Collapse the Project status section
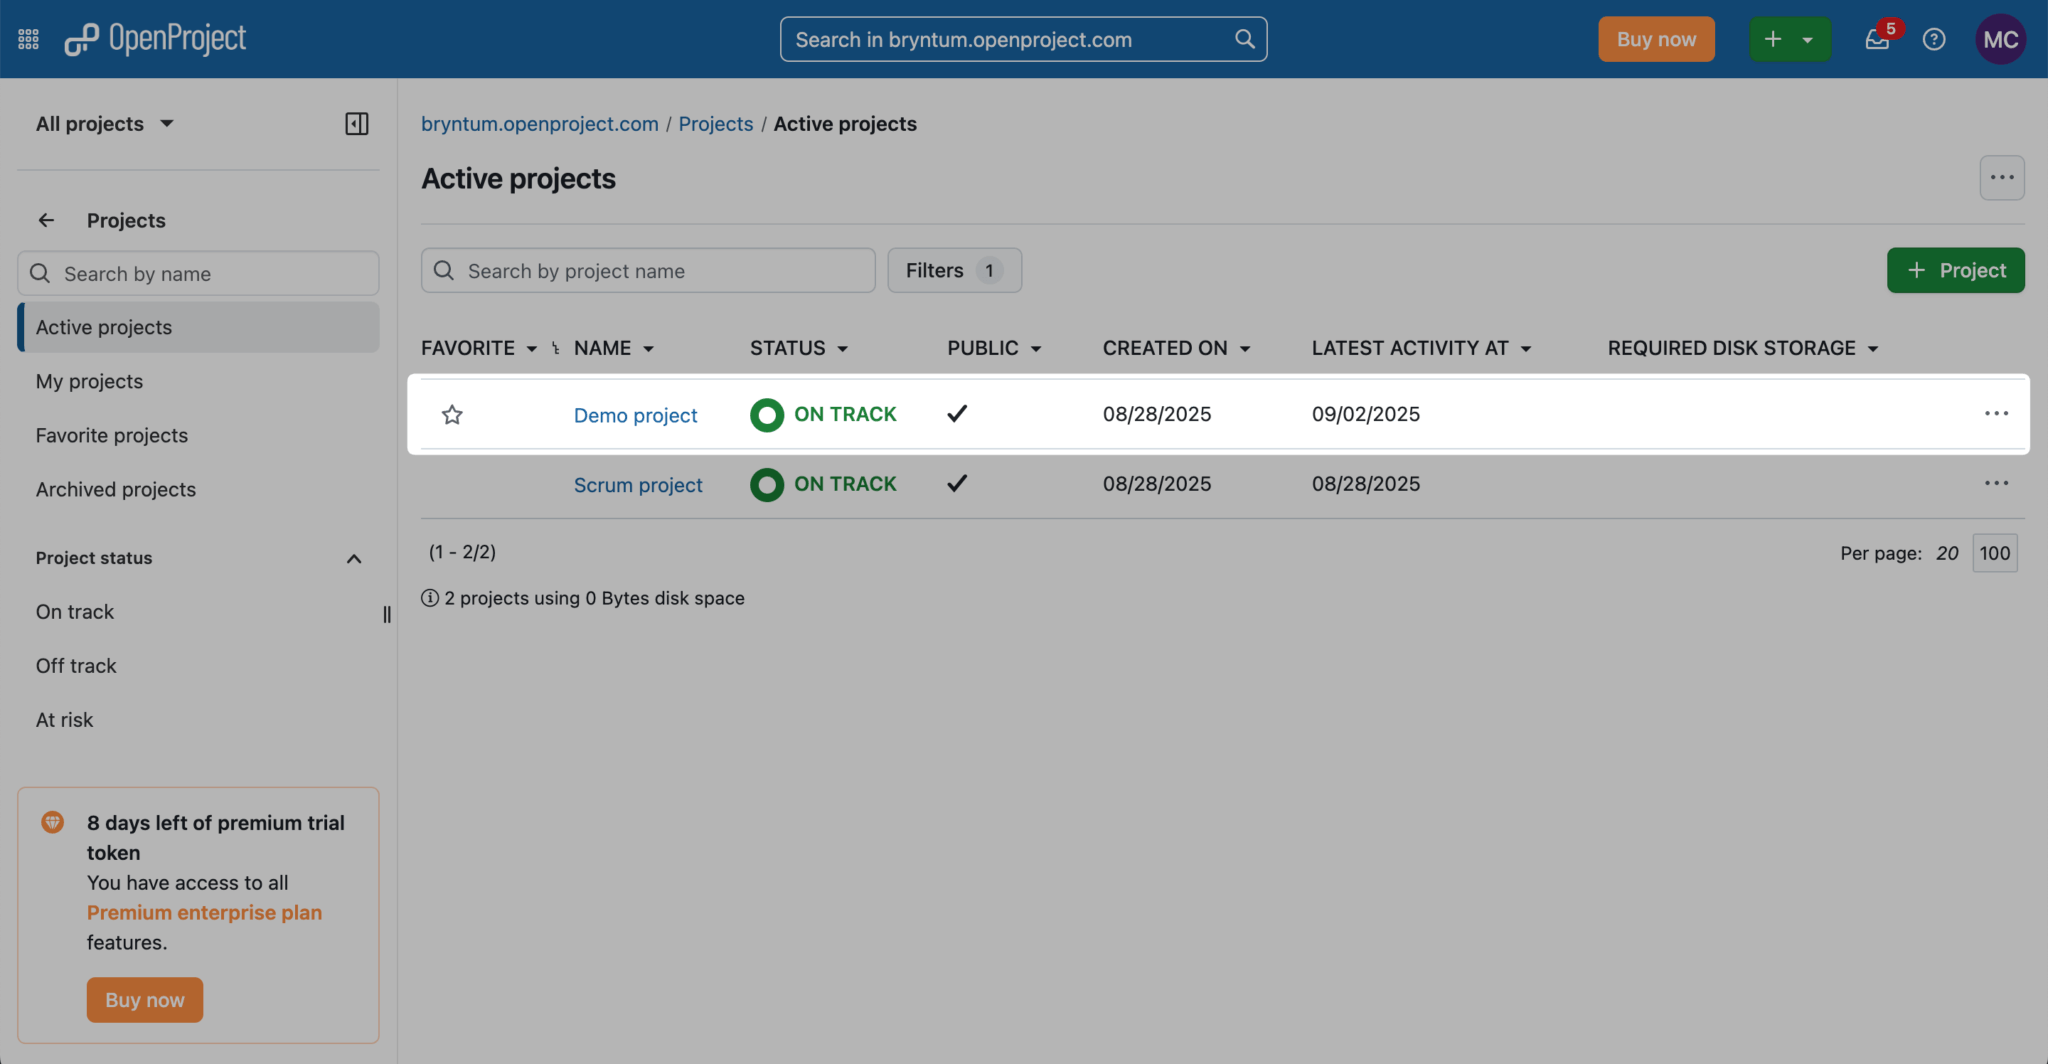 point(353,558)
